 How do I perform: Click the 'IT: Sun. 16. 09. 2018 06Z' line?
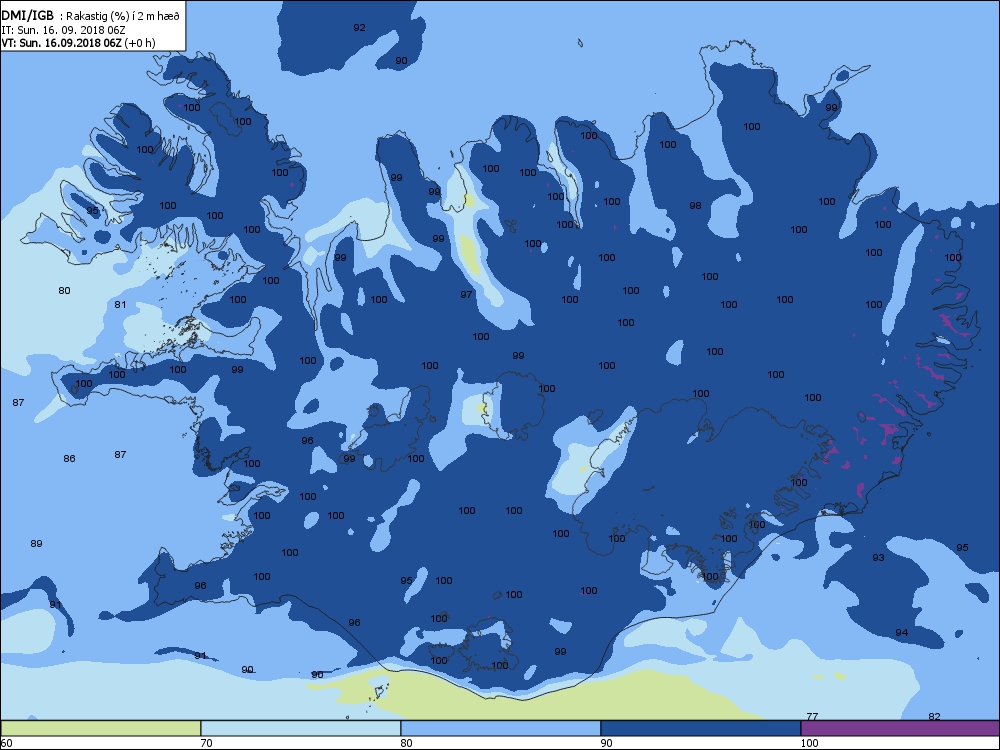pyautogui.click(x=63, y=29)
